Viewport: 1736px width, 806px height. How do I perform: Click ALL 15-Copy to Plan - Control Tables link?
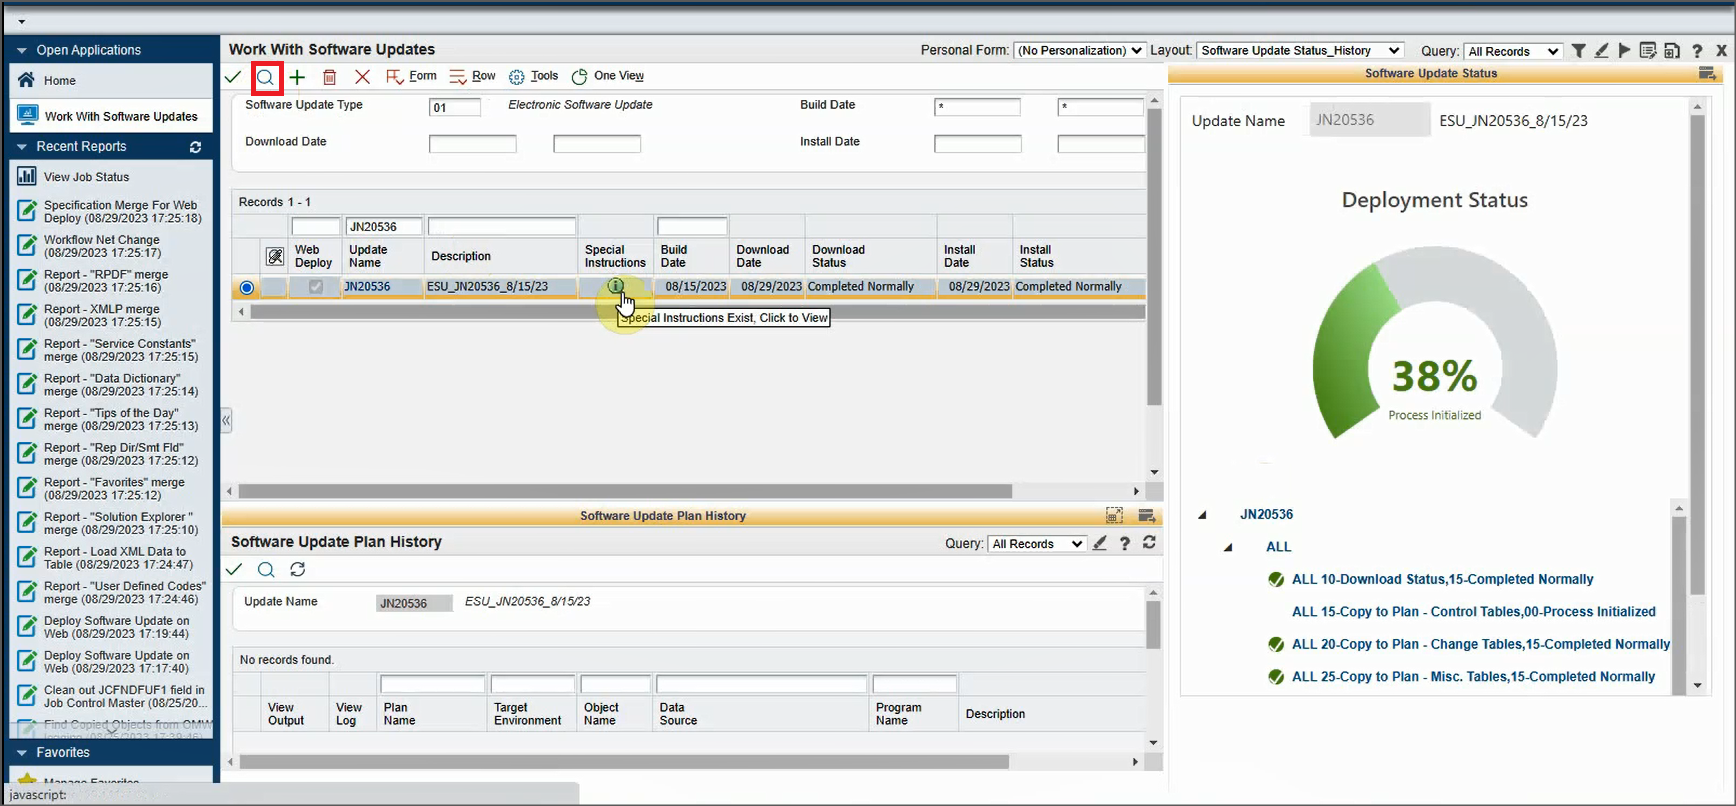pyautogui.click(x=1473, y=612)
